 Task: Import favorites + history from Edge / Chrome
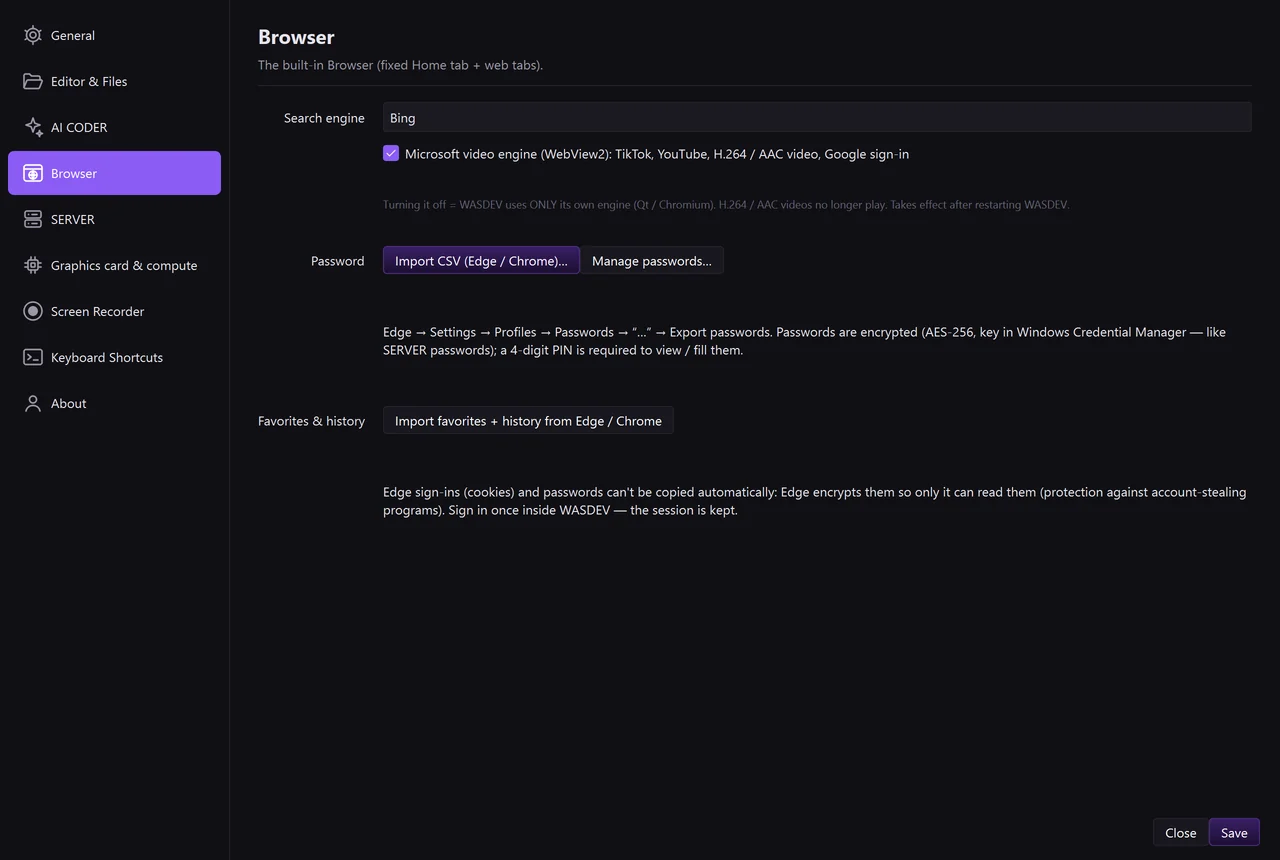click(x=528, y=421)
